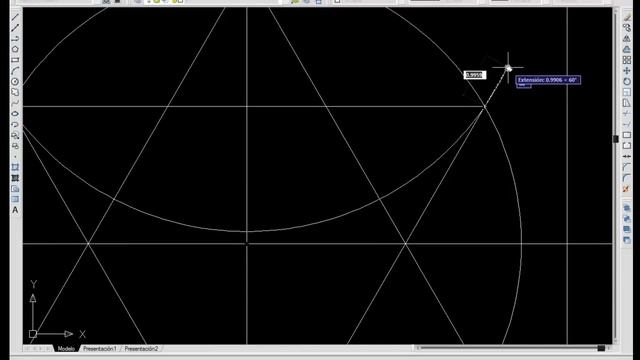
Task: Select the Join tool
Action: coord(627,156)
